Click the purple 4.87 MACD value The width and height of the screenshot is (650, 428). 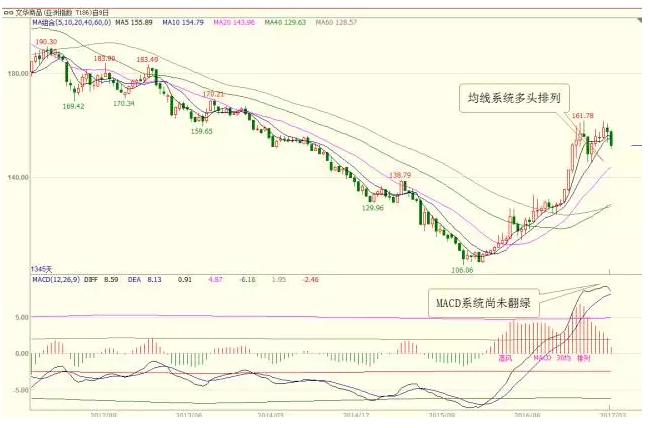tap(216, 280)
